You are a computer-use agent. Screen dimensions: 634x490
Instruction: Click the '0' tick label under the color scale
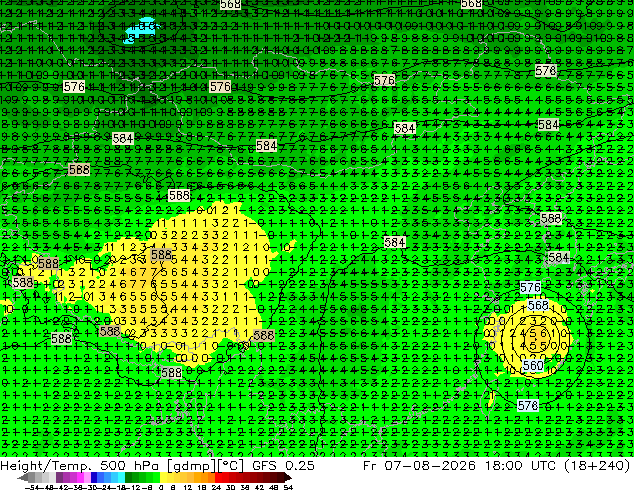click(161, 487)
